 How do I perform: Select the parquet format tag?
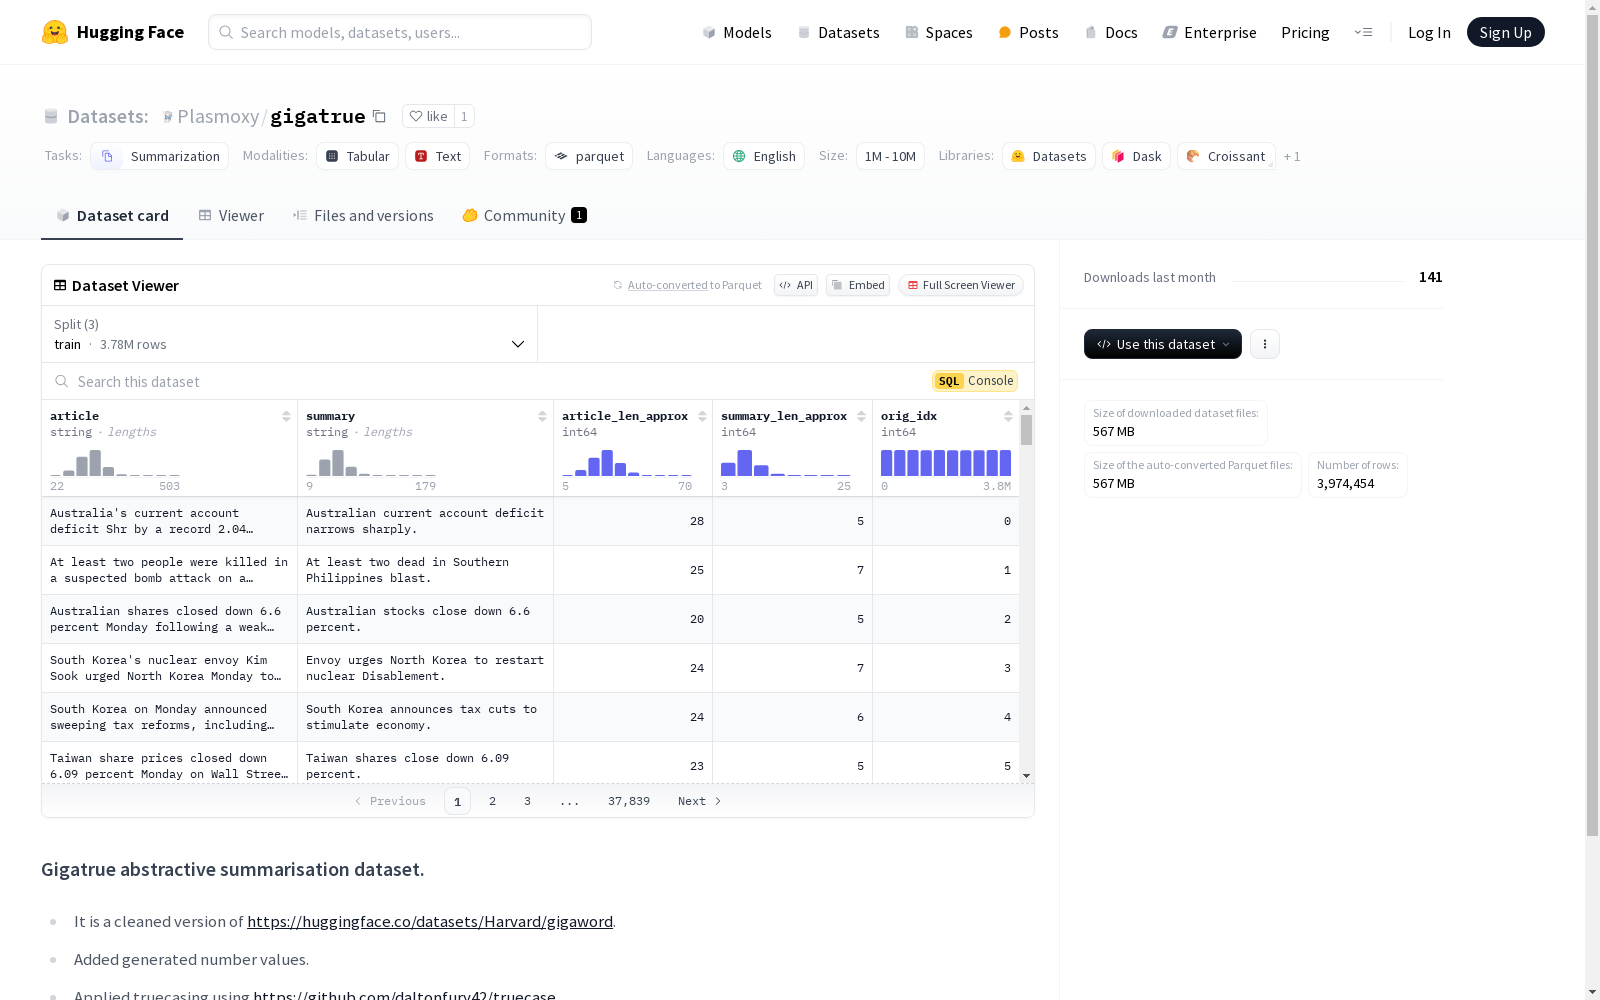(589, 156)
